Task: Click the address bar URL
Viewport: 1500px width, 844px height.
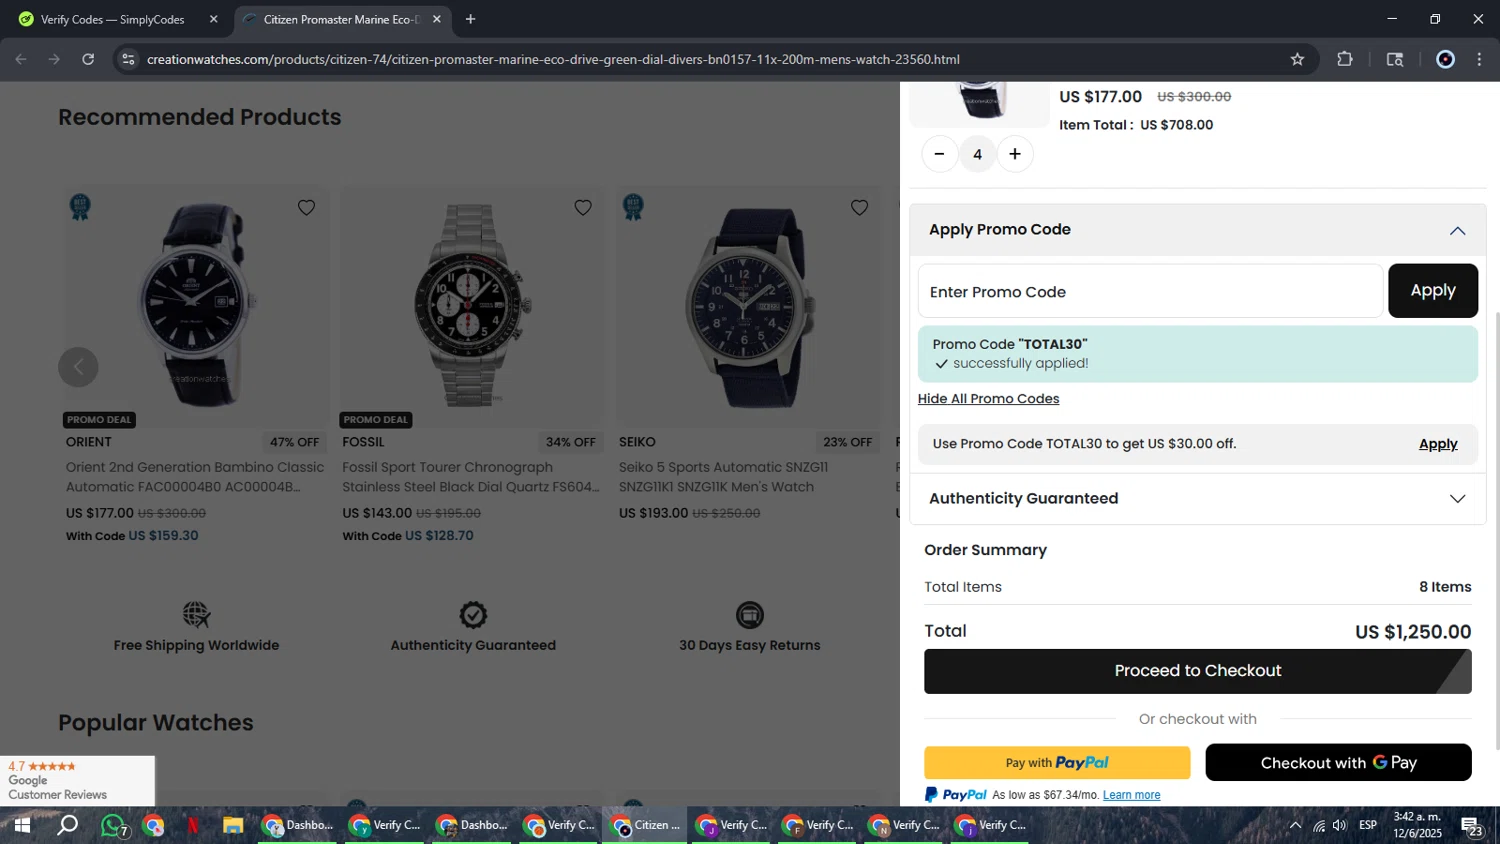Action: click(553, 59)
